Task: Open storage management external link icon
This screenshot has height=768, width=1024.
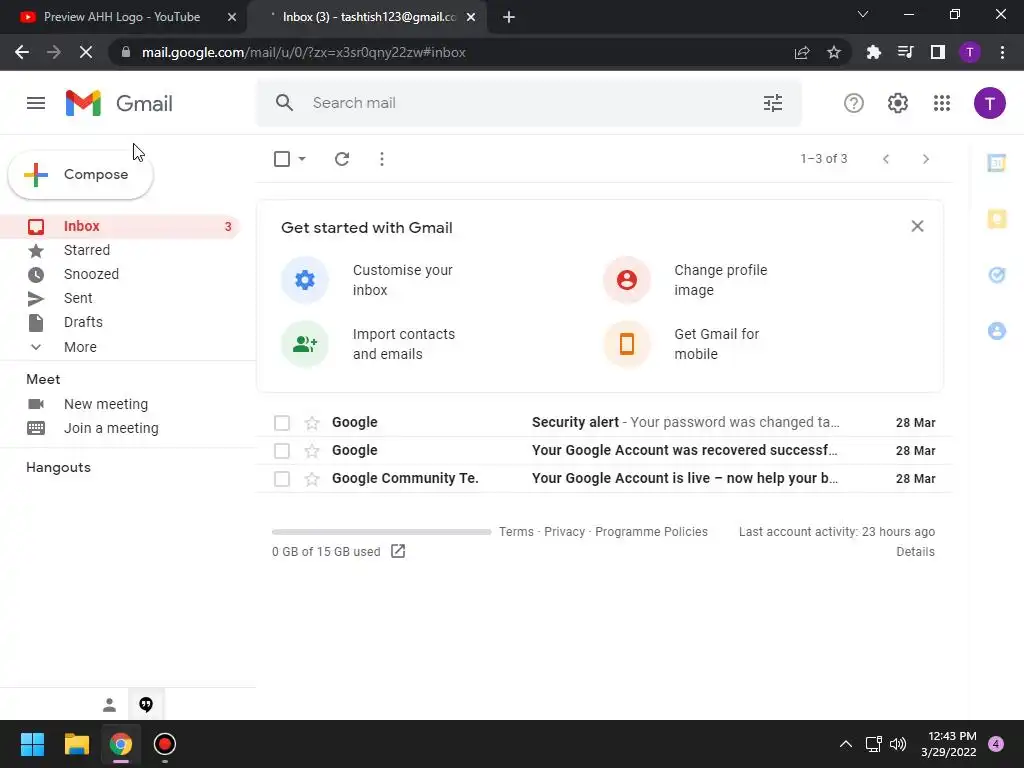Action: click(x=398, y=551)
